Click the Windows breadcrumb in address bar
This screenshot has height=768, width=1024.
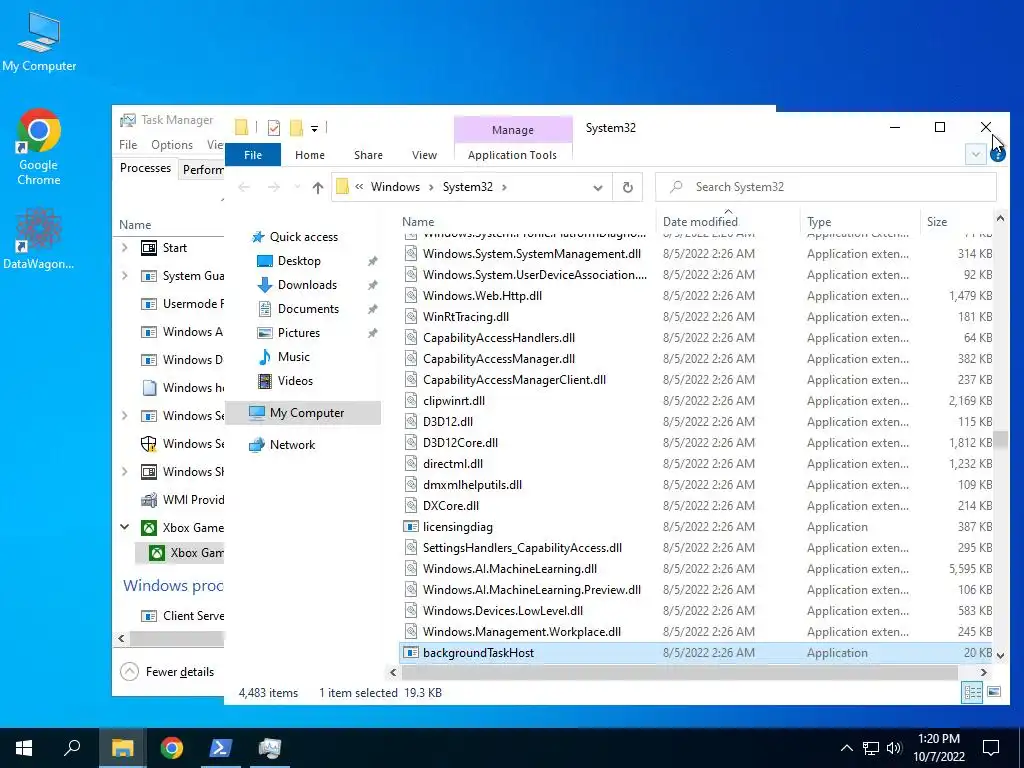(395, 187)
